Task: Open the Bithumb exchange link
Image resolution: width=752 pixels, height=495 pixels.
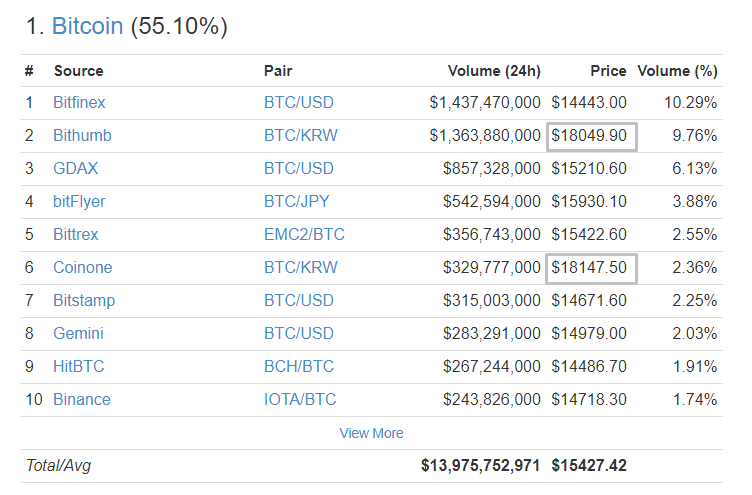Action: pos(82,135)
